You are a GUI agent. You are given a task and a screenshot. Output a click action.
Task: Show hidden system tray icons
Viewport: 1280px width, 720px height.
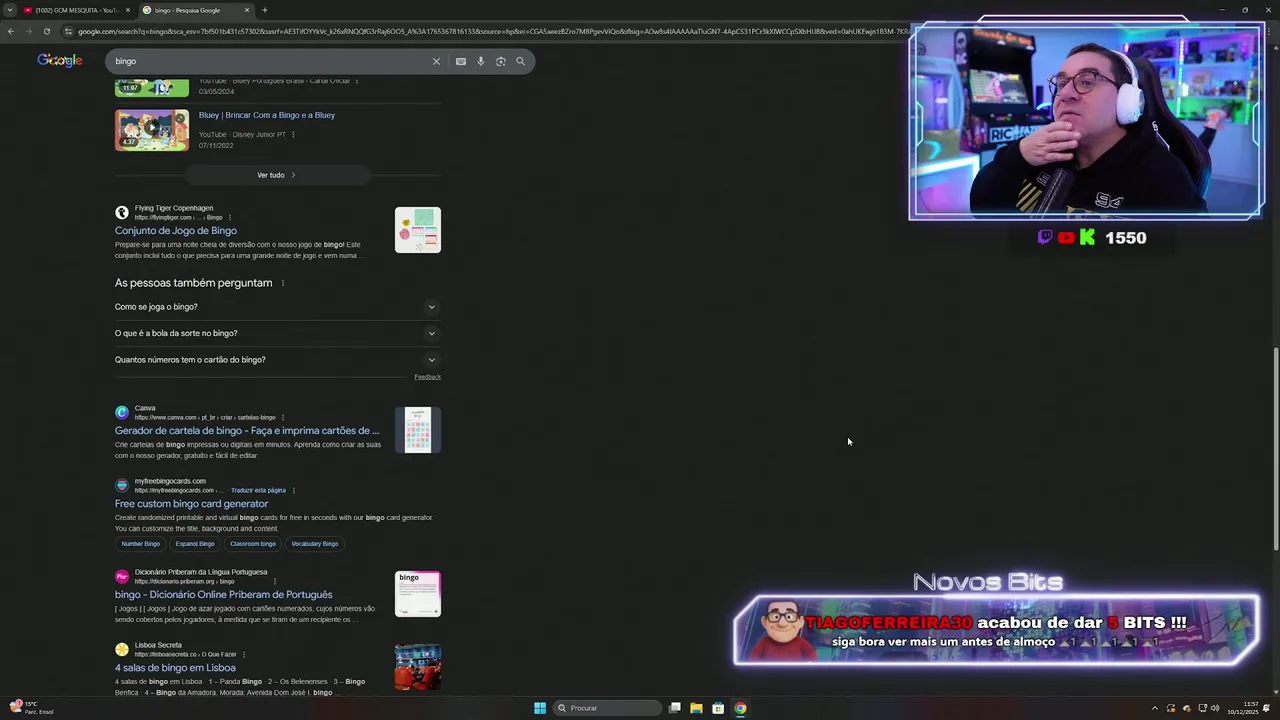coord(1154,708)
